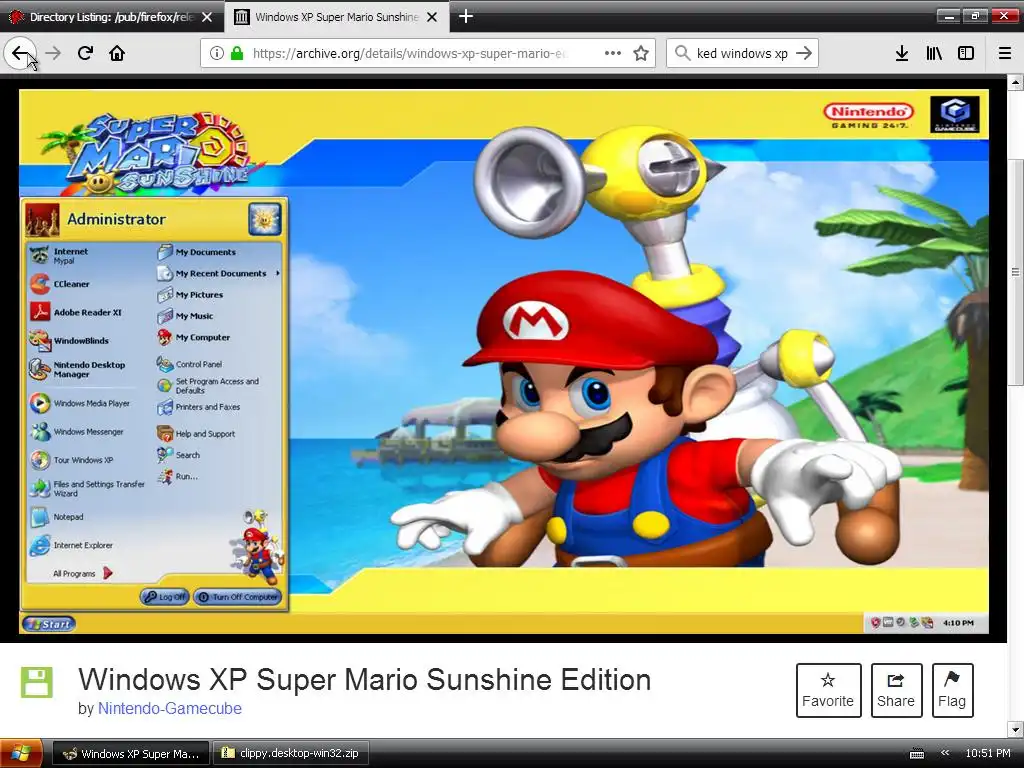Open a new tab with the plus button
Viewport: 1024px width, 768px height.
tap(466, 16)
